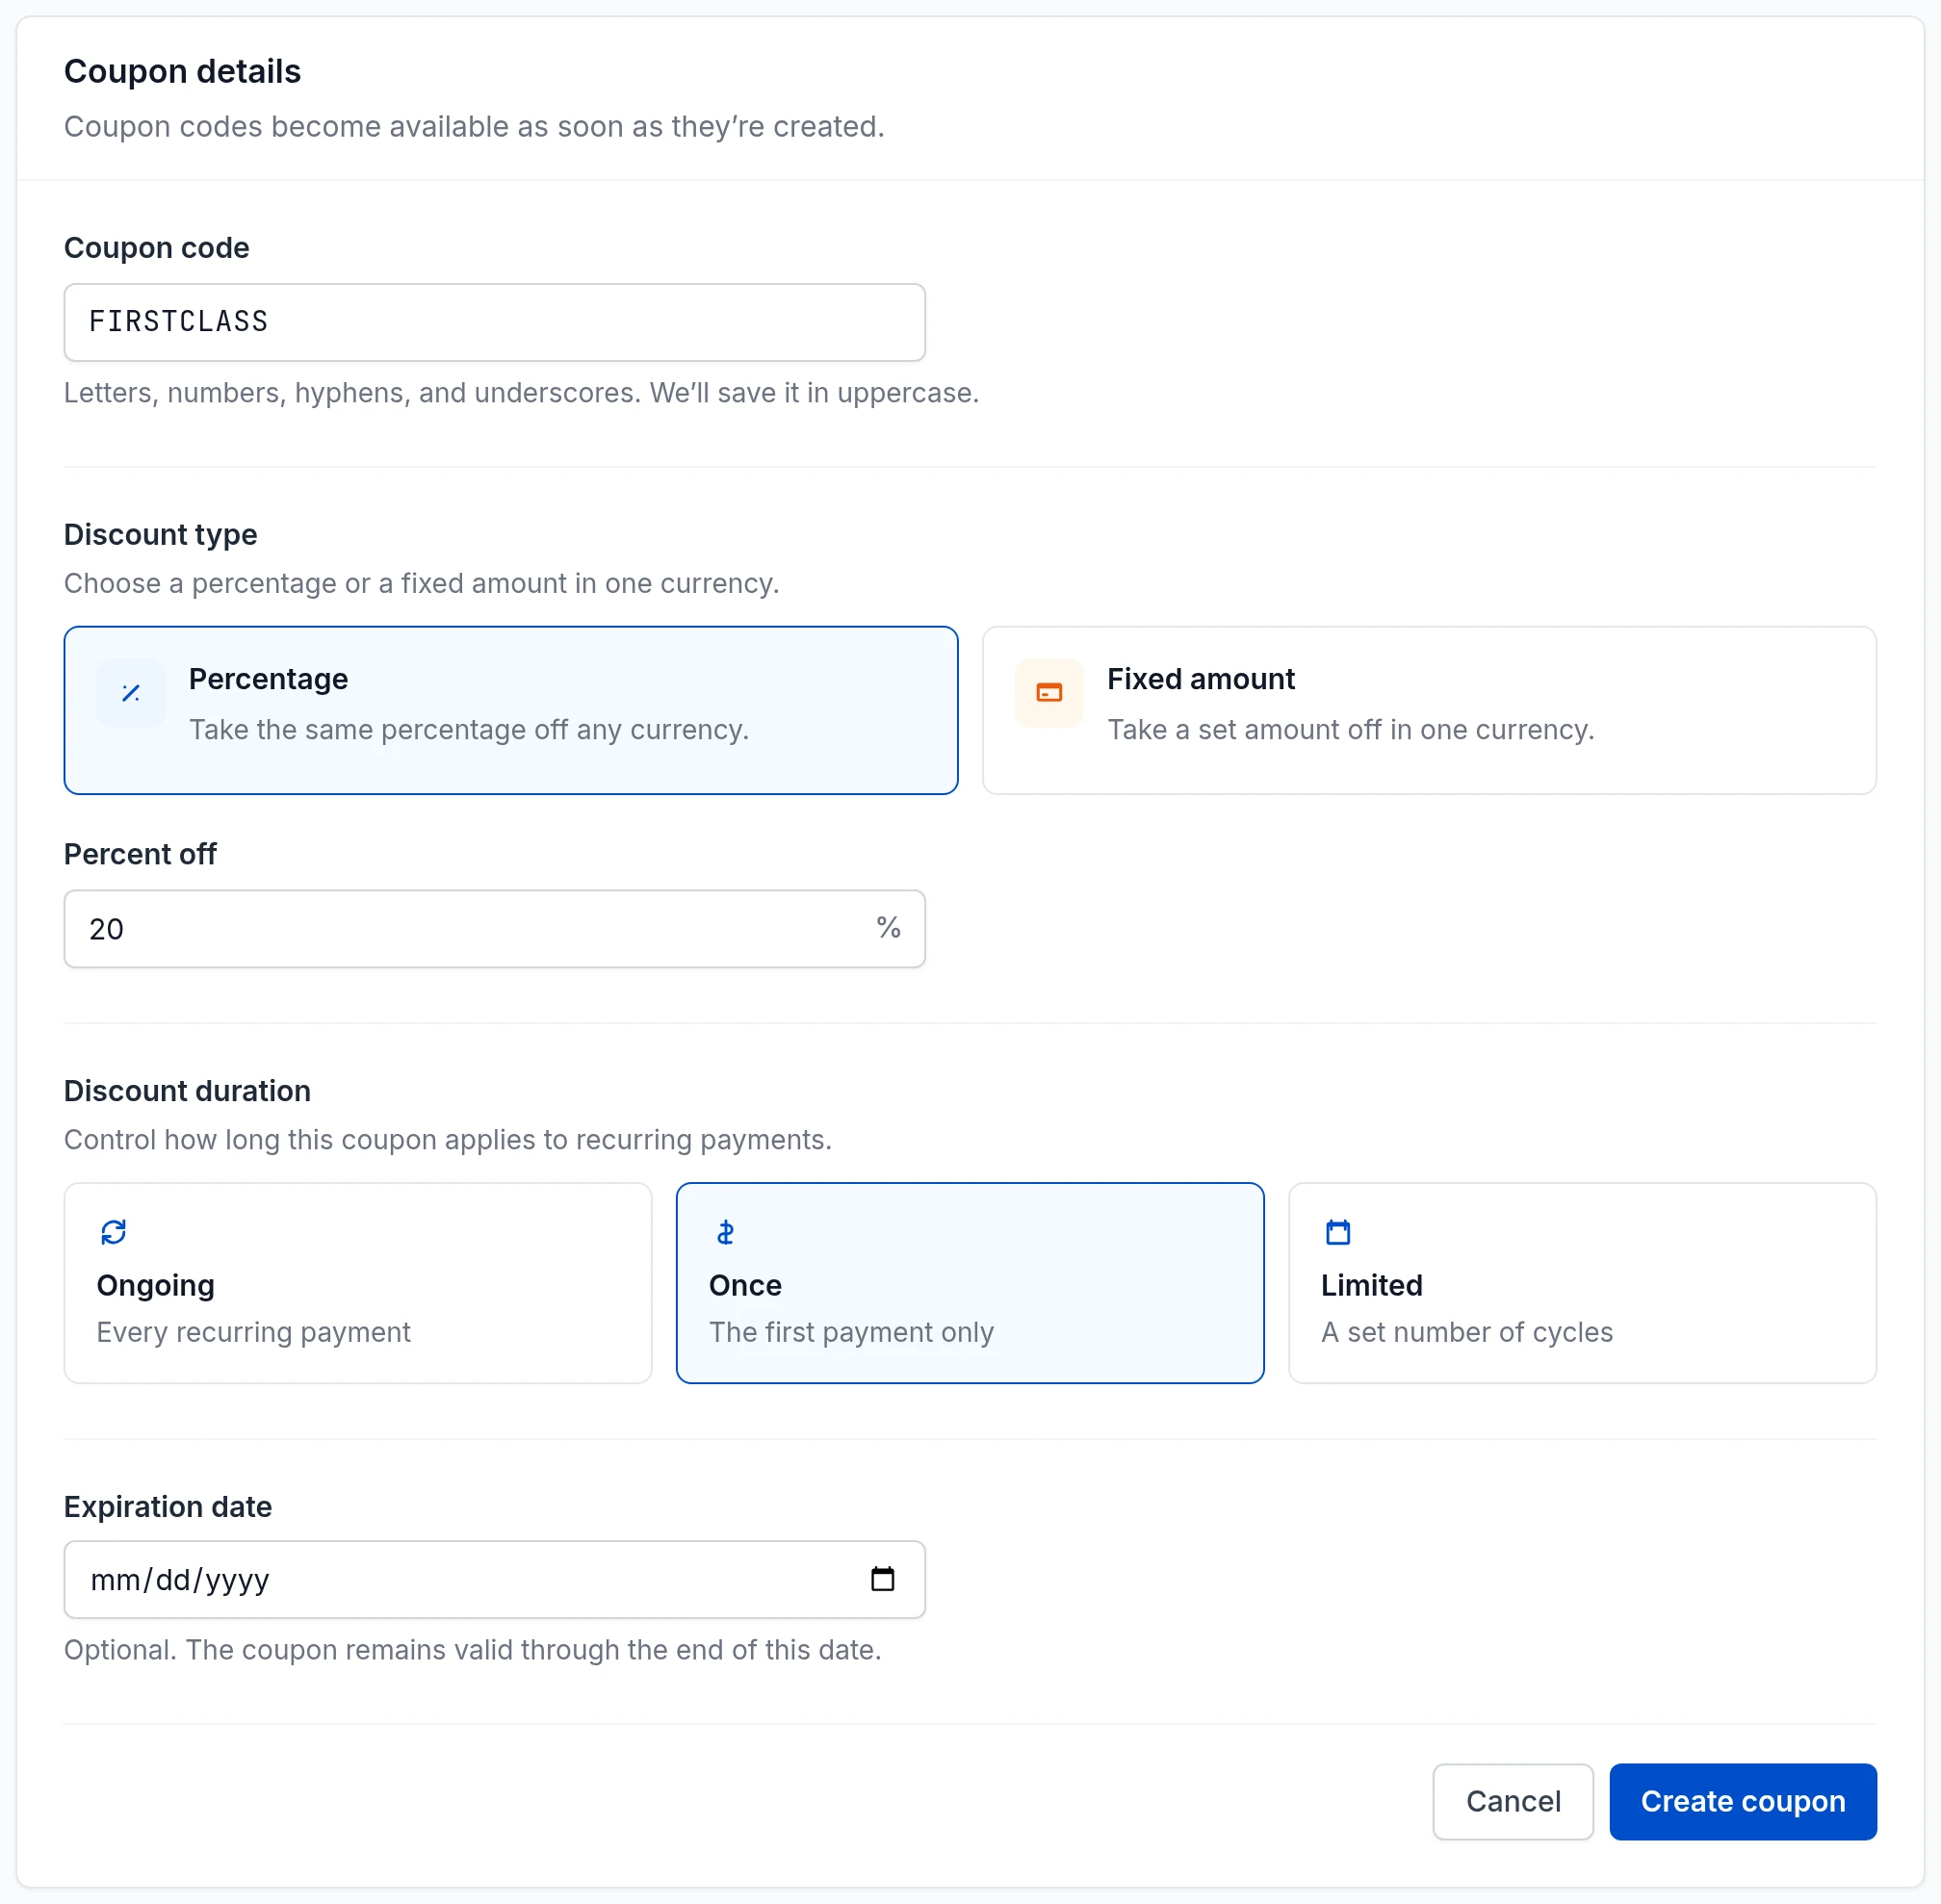Viewport: 1941px width, 1904px height.
Task: Click into the Percent off field
Action: tap(495, 929)
